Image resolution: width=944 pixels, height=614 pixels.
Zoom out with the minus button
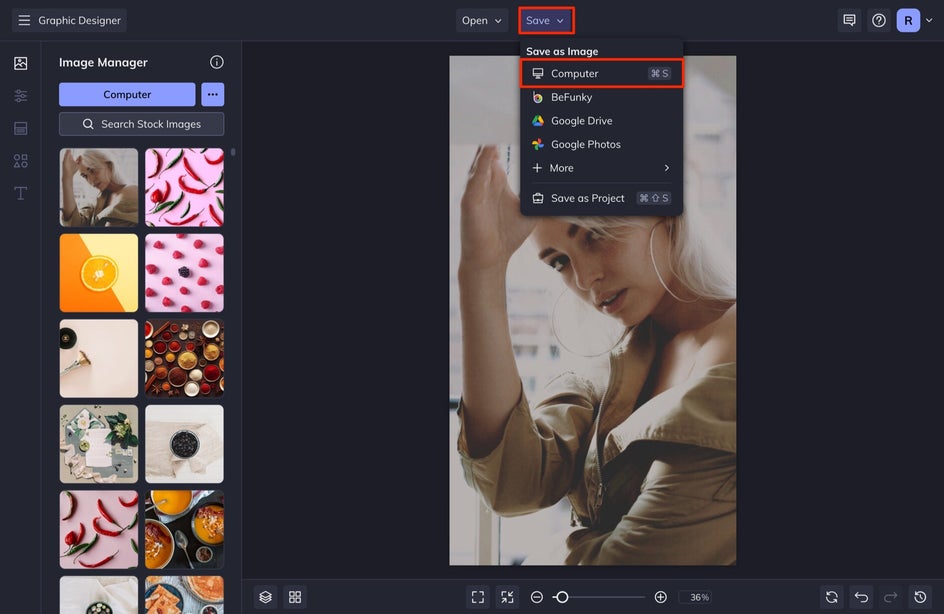pos(536,597)
